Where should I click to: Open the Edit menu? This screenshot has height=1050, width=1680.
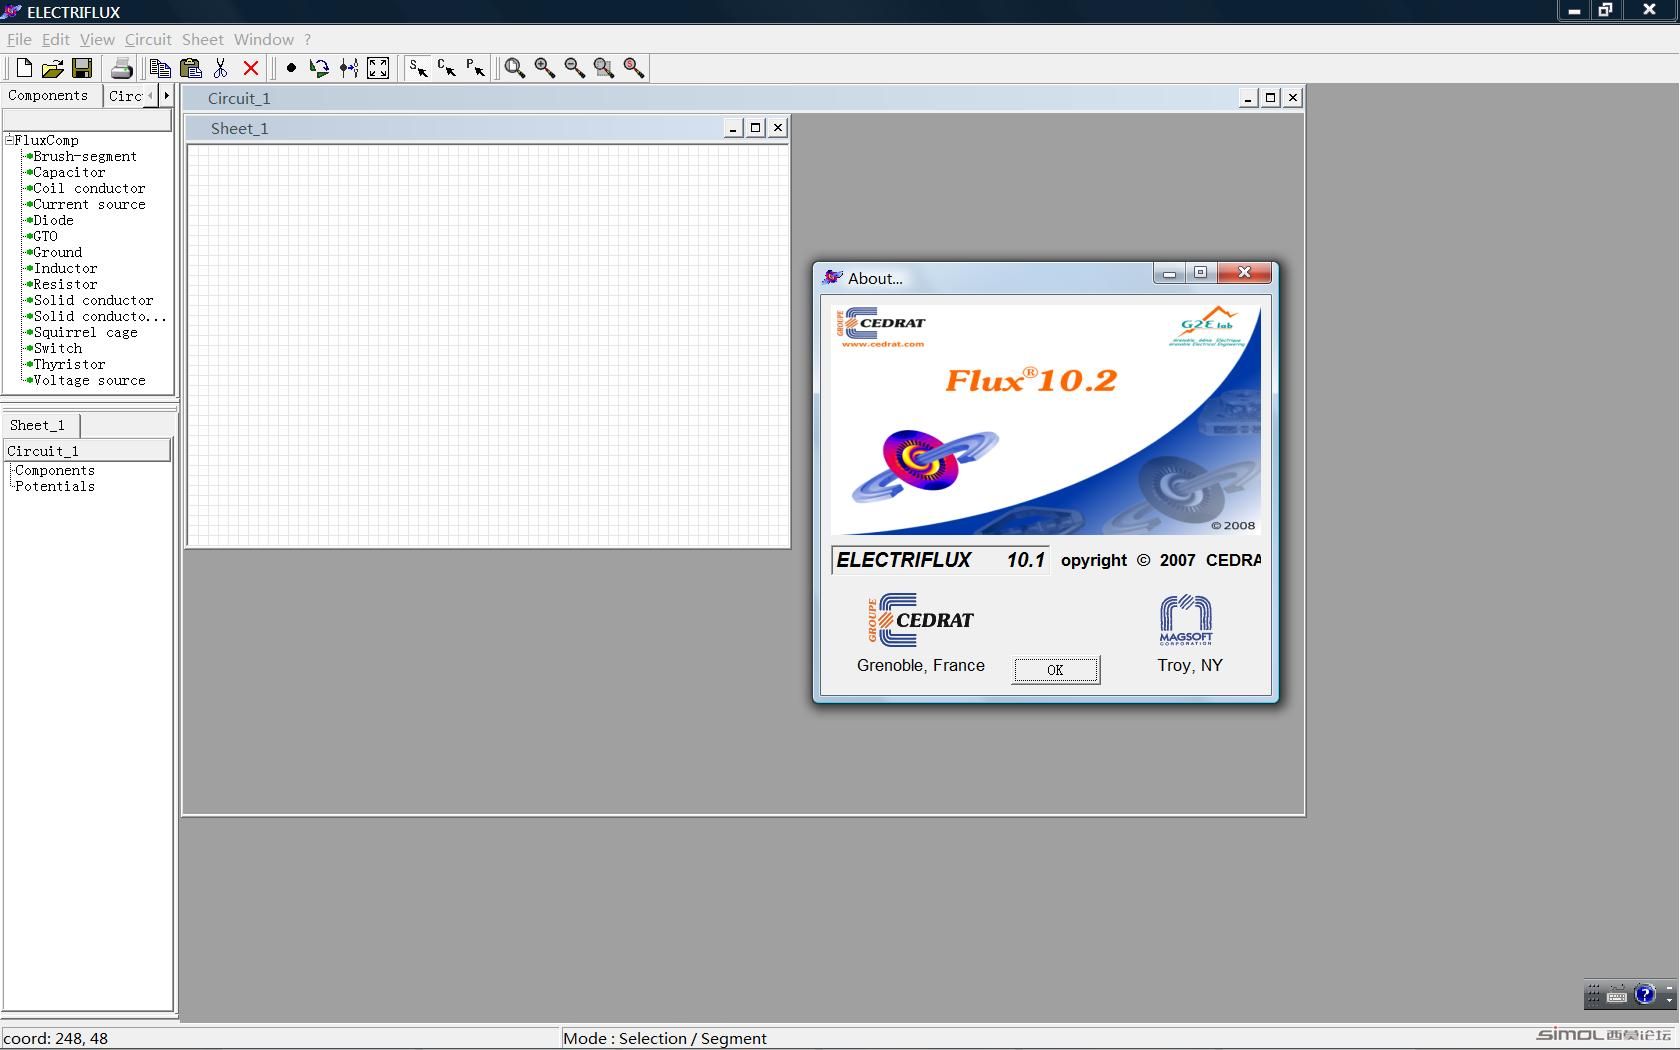pyautogui.click(x=55, y=40)
